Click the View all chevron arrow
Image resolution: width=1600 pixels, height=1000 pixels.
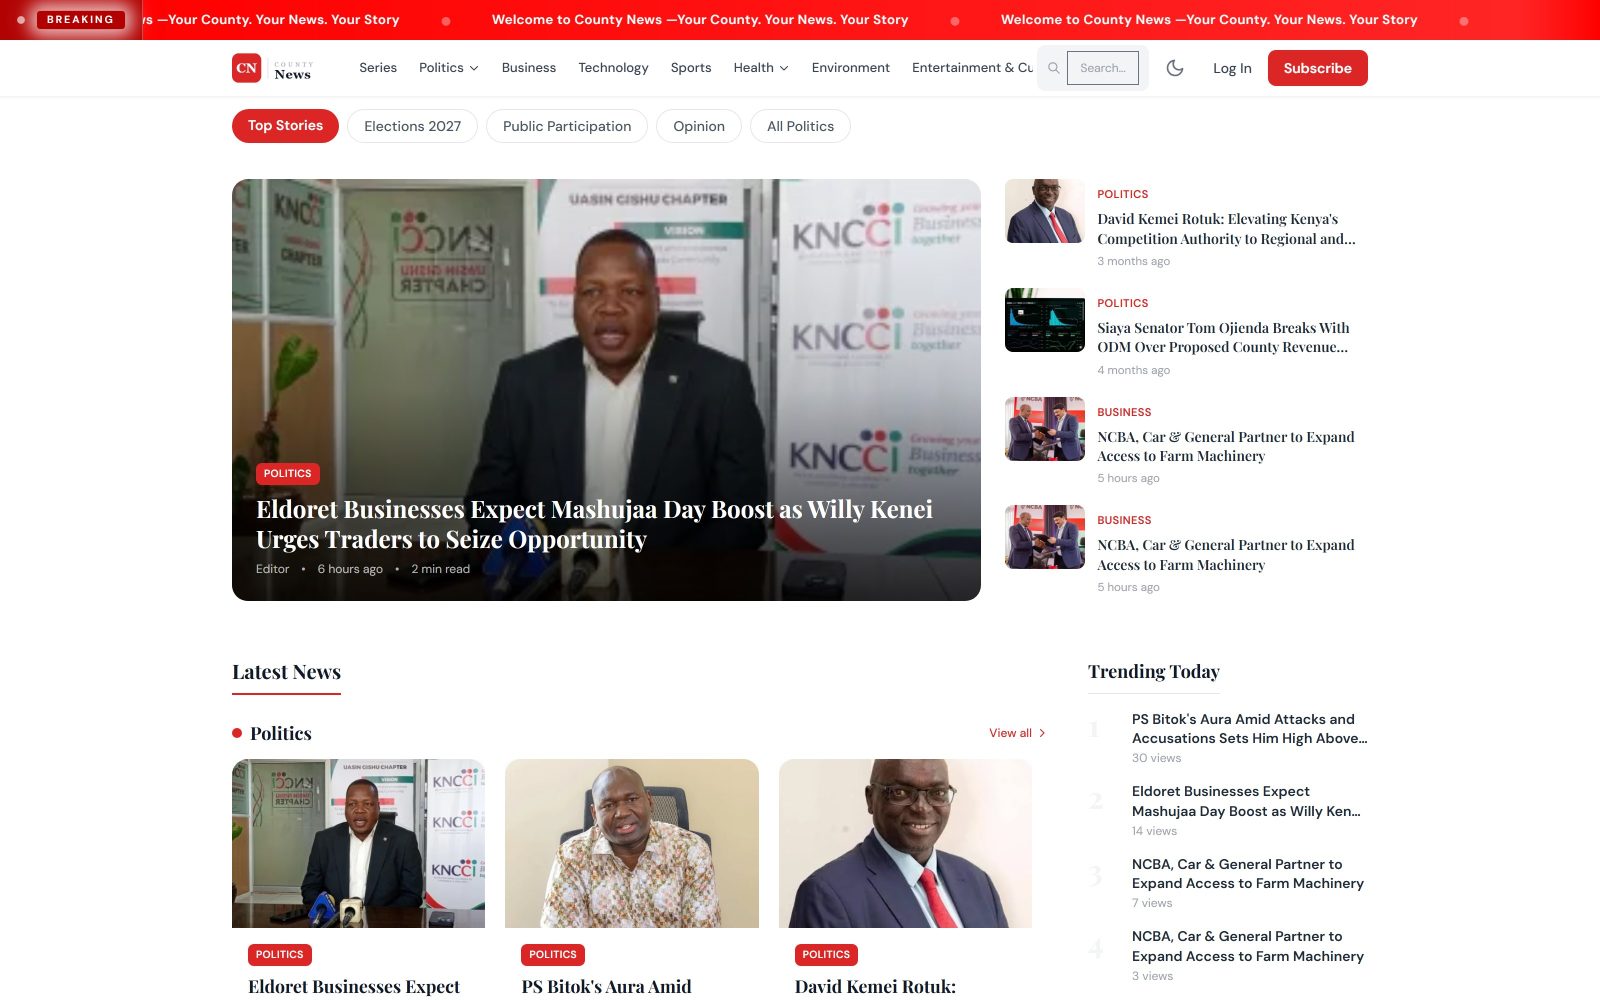point(1042,733)
